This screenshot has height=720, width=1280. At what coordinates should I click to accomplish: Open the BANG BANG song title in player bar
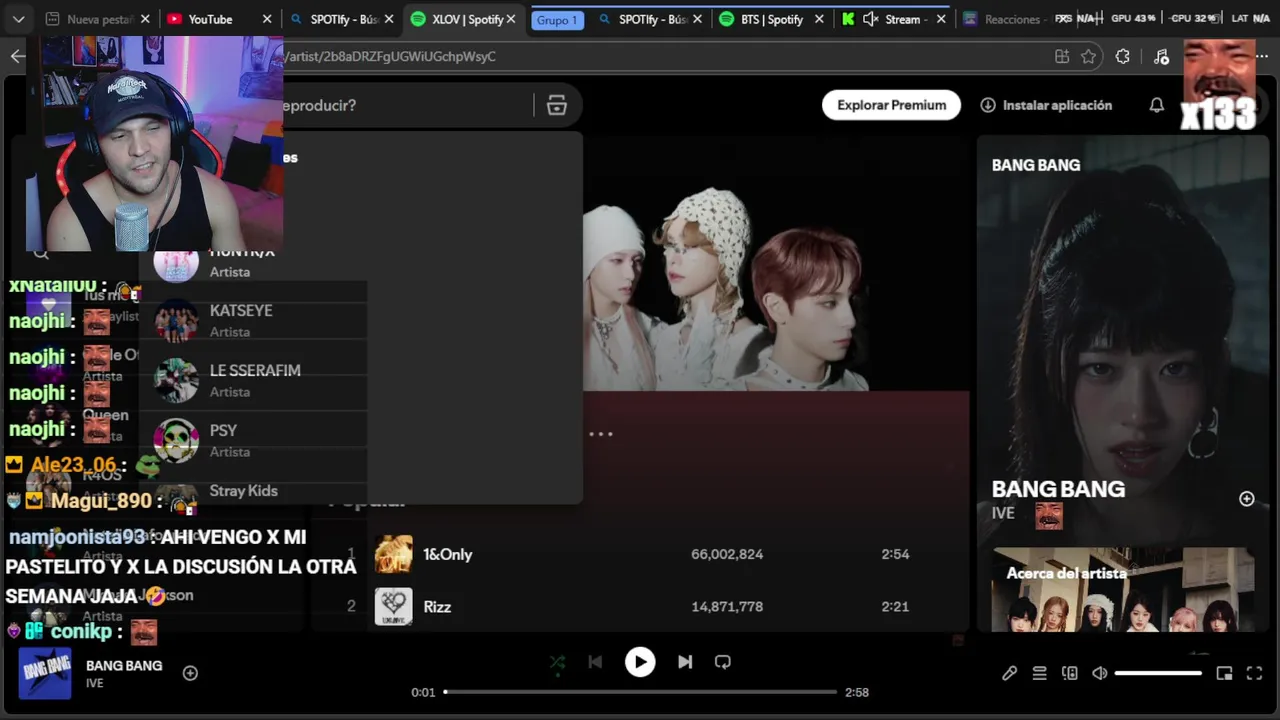[124, 665]
